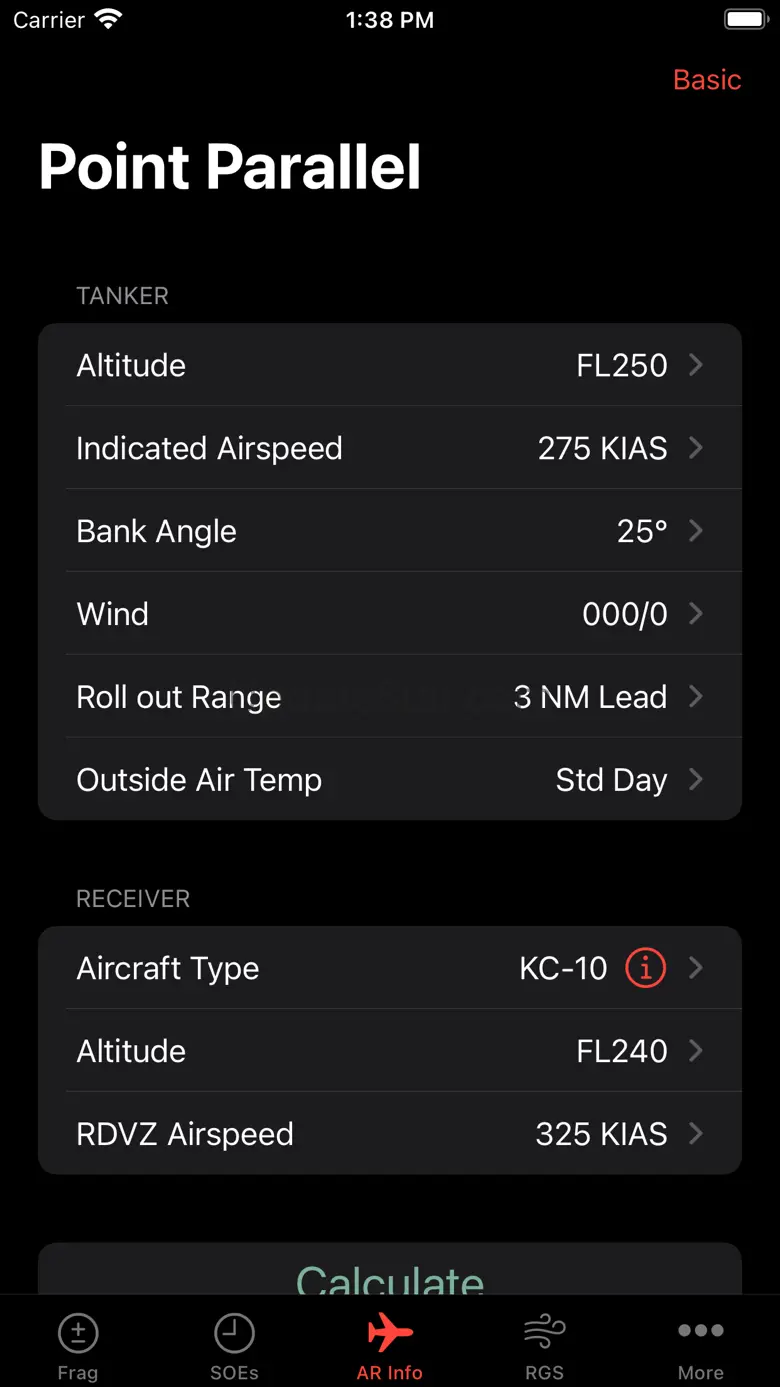The image size is (780, 1387).
Task: Select the AR Info airplane icon
Action: 390,1332
